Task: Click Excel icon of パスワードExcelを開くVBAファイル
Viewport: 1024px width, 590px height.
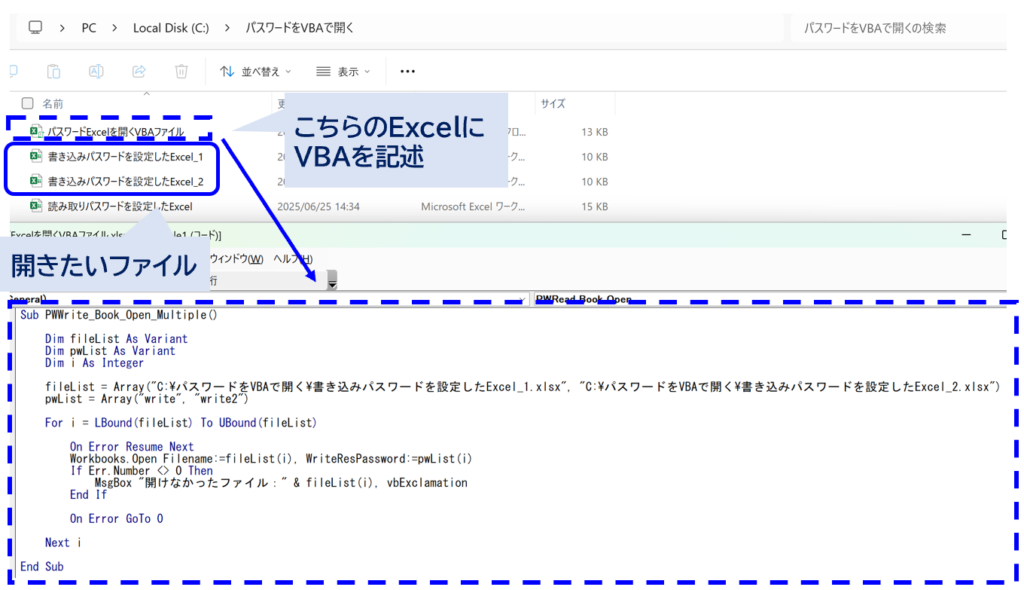Action: point(36,131)
